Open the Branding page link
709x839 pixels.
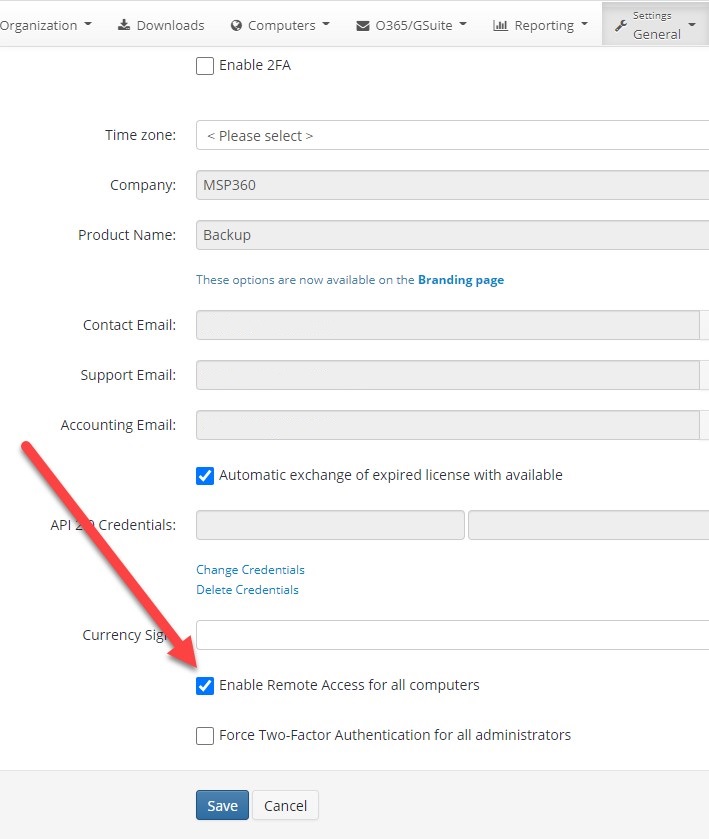pos(461,280)
